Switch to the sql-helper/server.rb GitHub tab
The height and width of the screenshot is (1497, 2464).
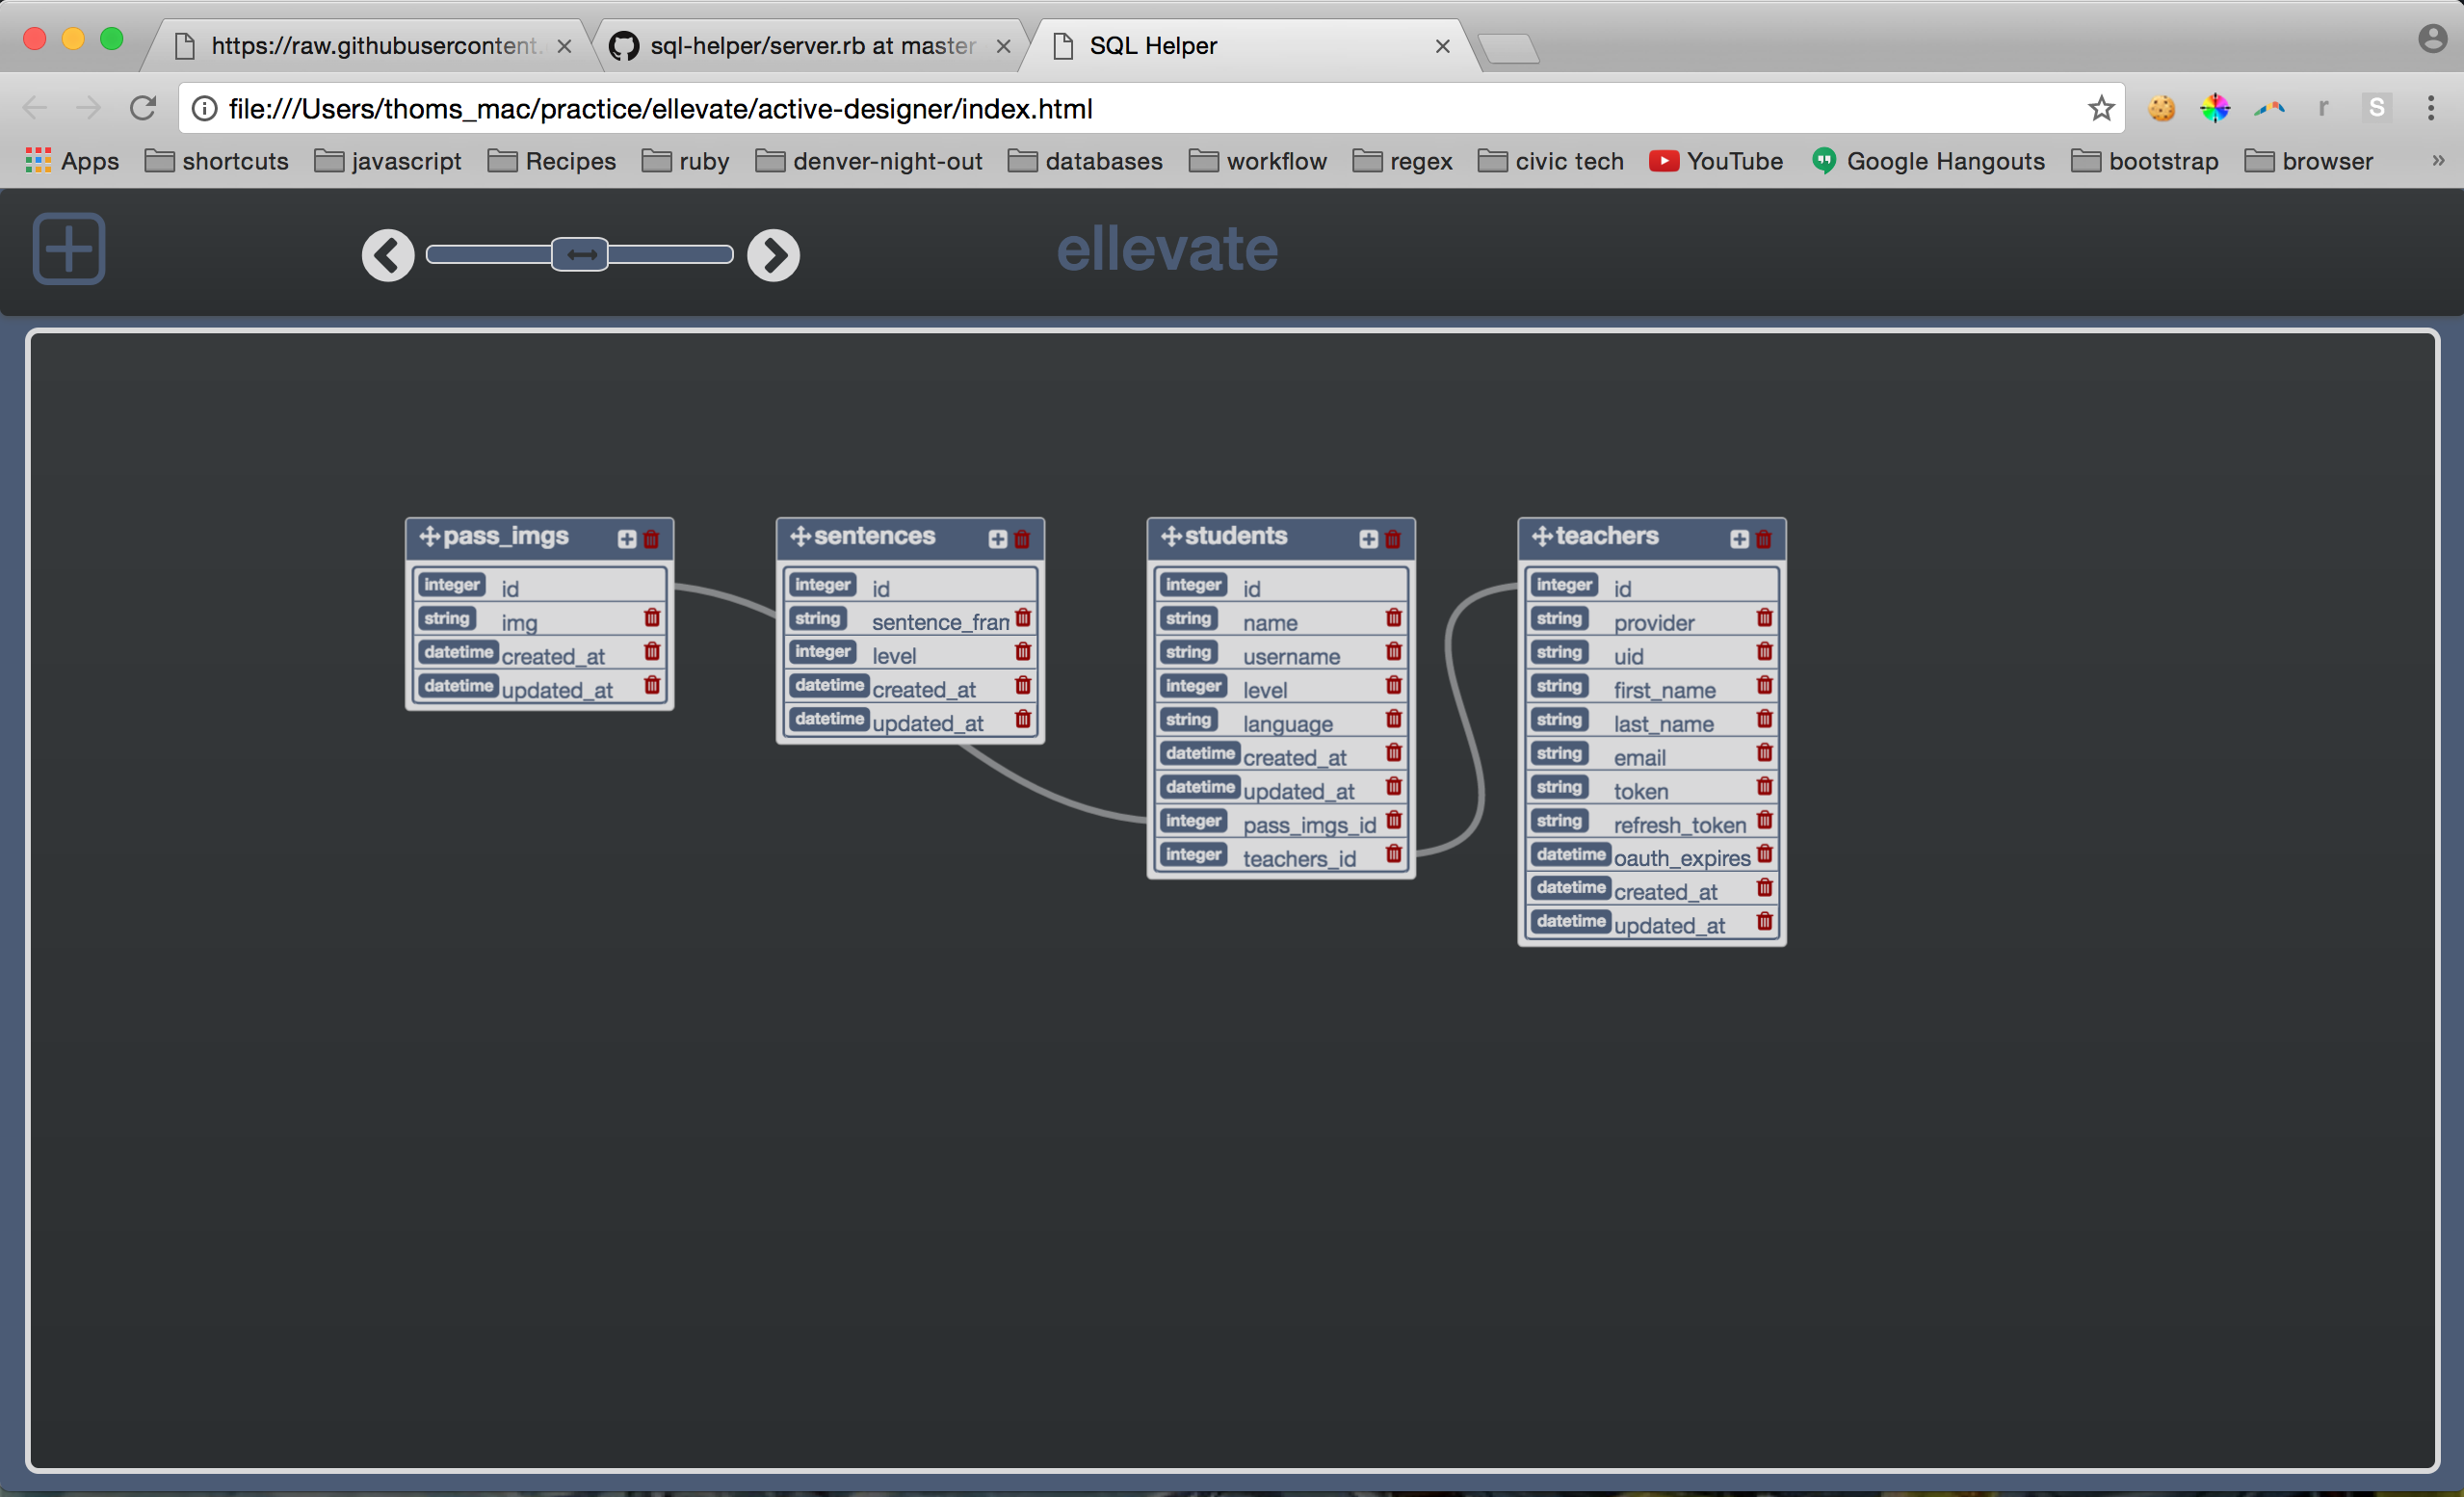[810, 45]
